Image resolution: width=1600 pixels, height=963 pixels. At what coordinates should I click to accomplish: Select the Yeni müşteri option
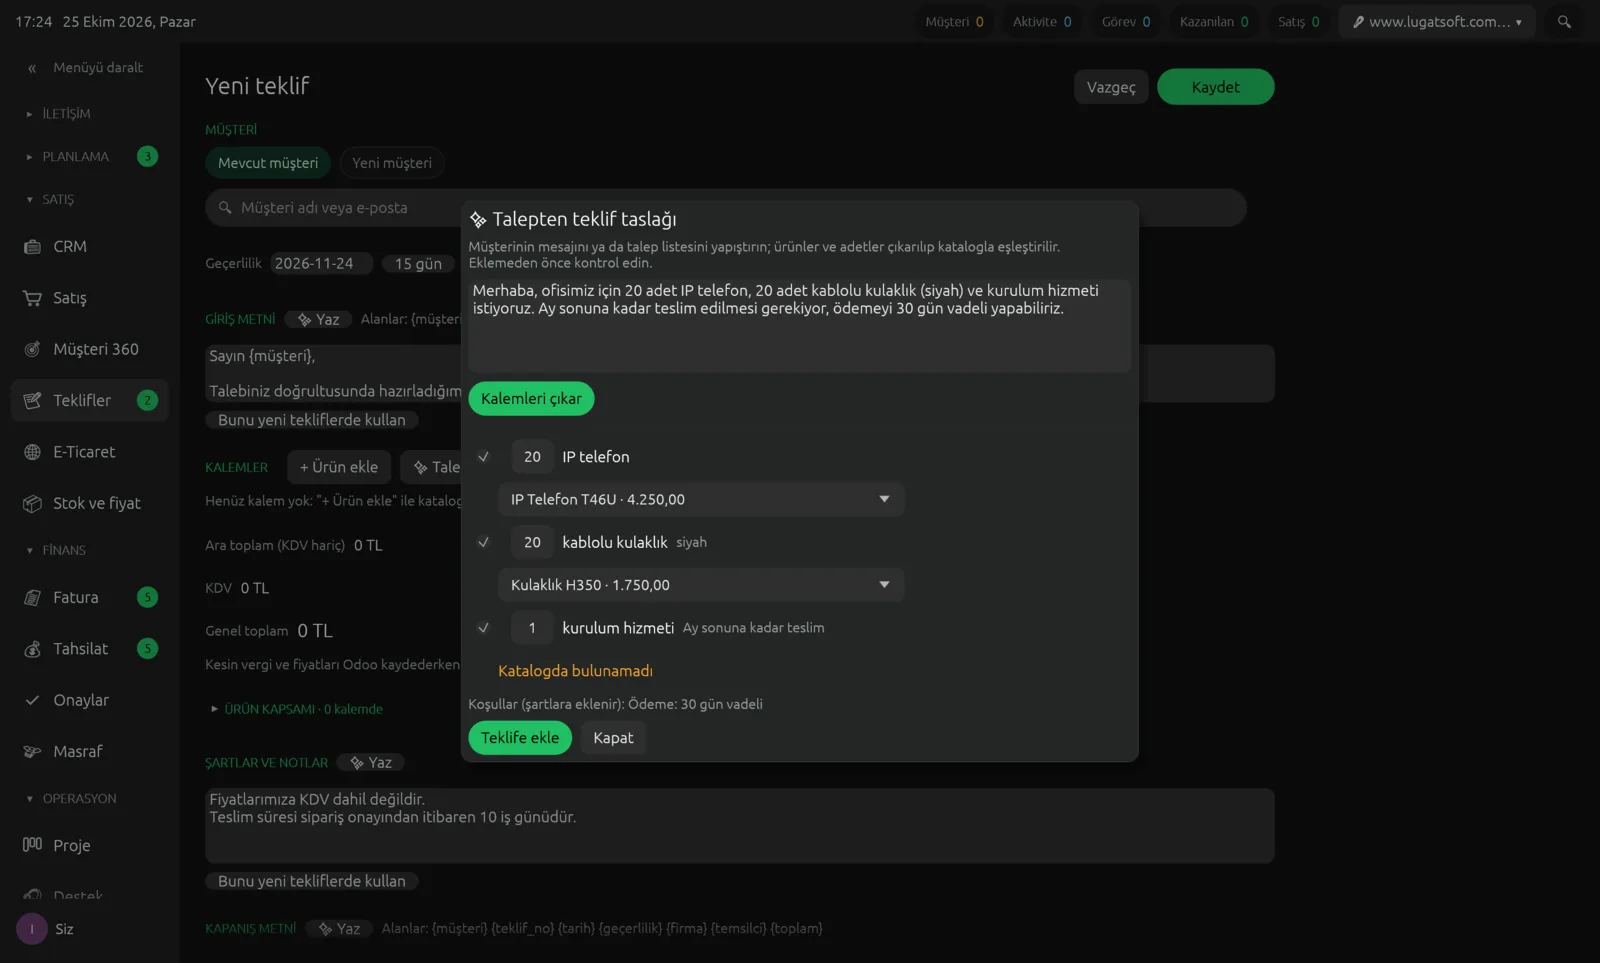(x=392, y=163)
